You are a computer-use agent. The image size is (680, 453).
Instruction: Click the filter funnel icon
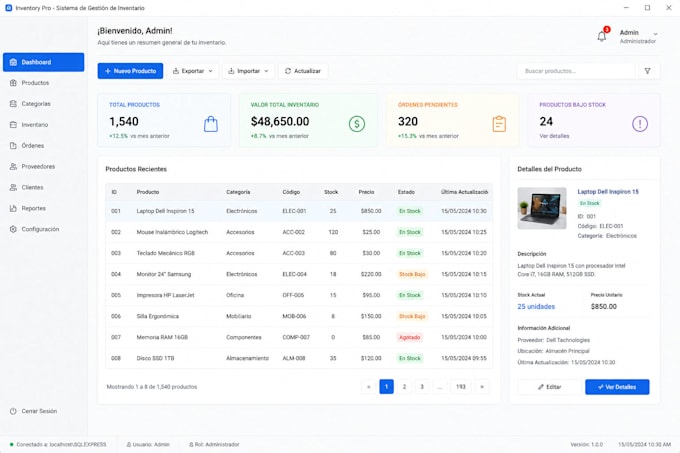647,71
